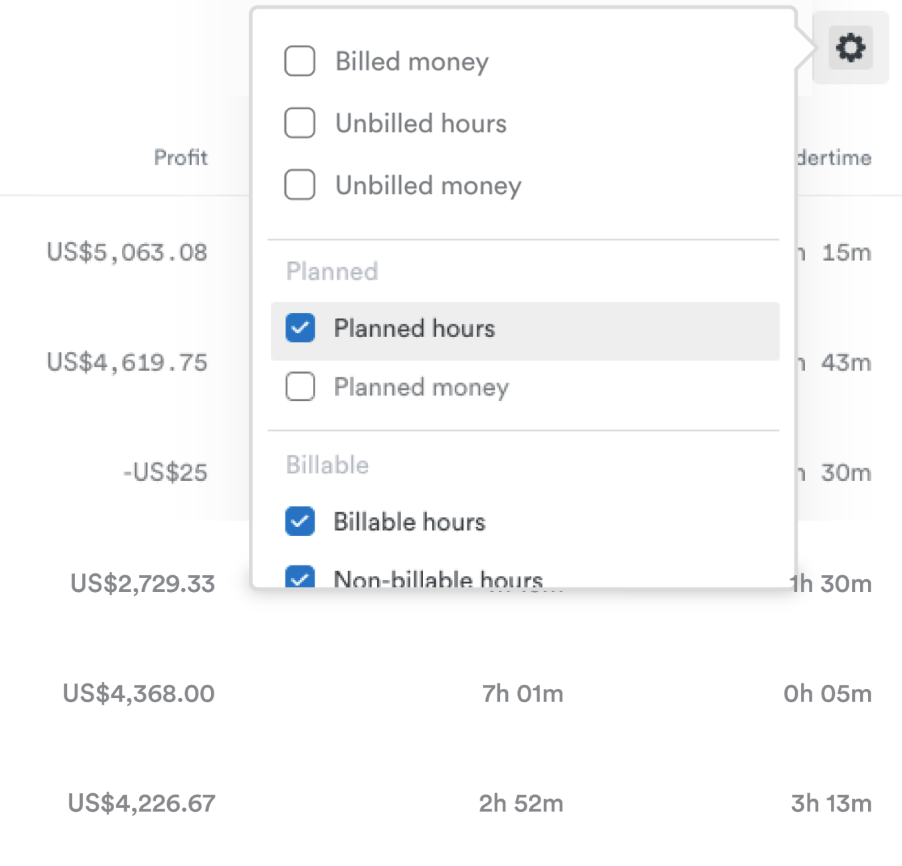Tick the Unbilled money checkbox

[x=300, y=185]
